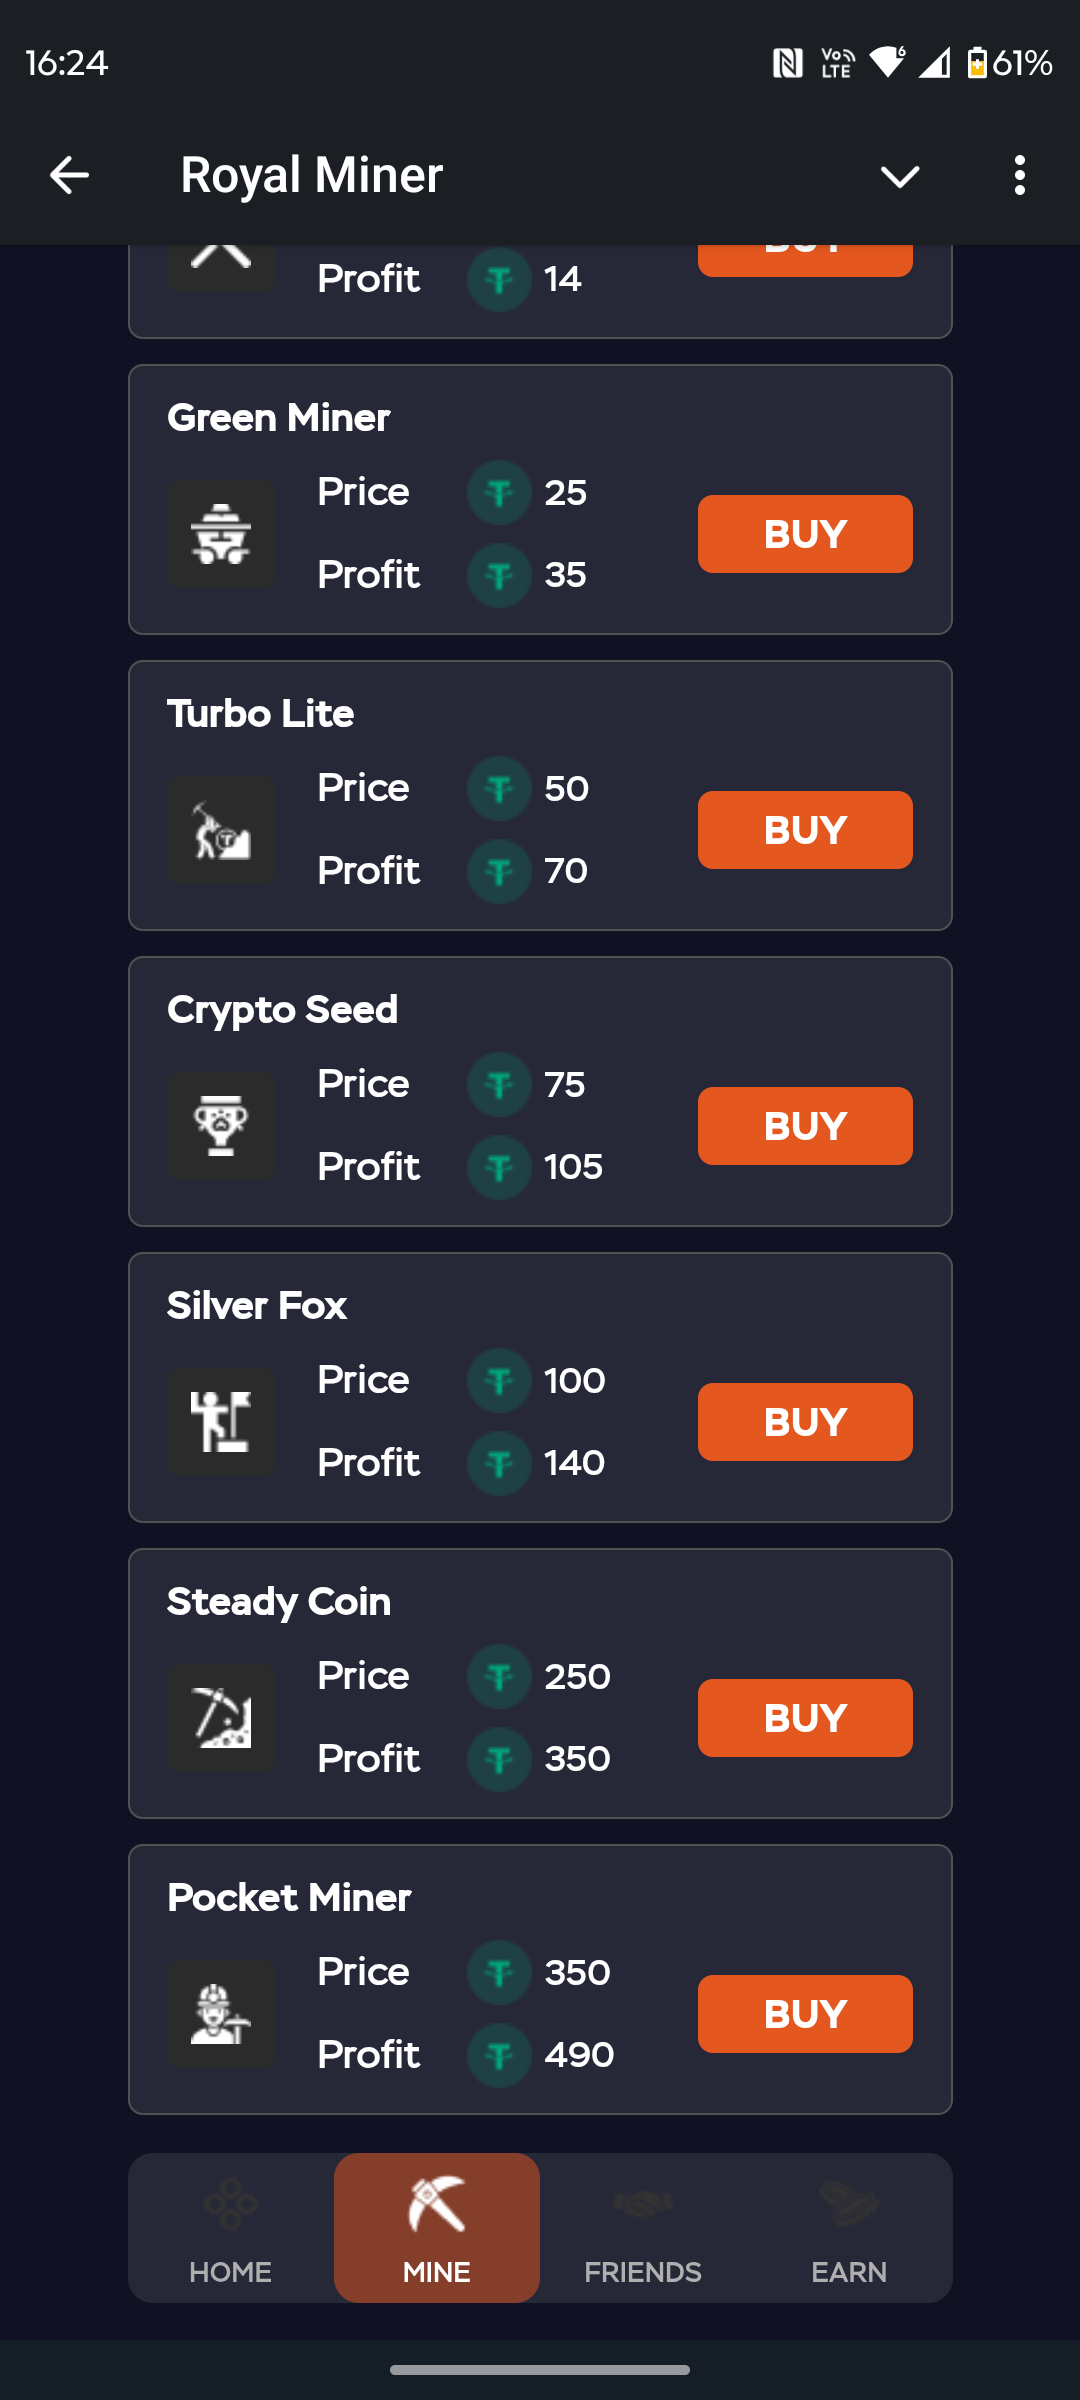Buy the Steady Coin miner
The height and width of the screenshot is (2400, 1080).
(x=805, y=1718)
